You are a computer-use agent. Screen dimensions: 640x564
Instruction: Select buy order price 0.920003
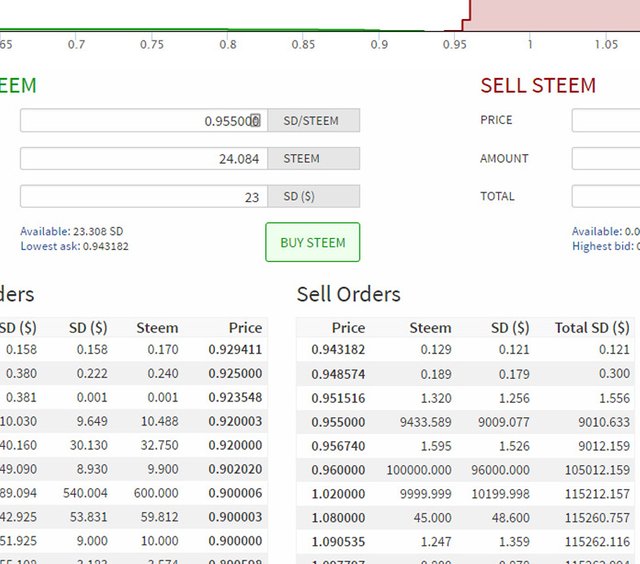tap(235, 421)
